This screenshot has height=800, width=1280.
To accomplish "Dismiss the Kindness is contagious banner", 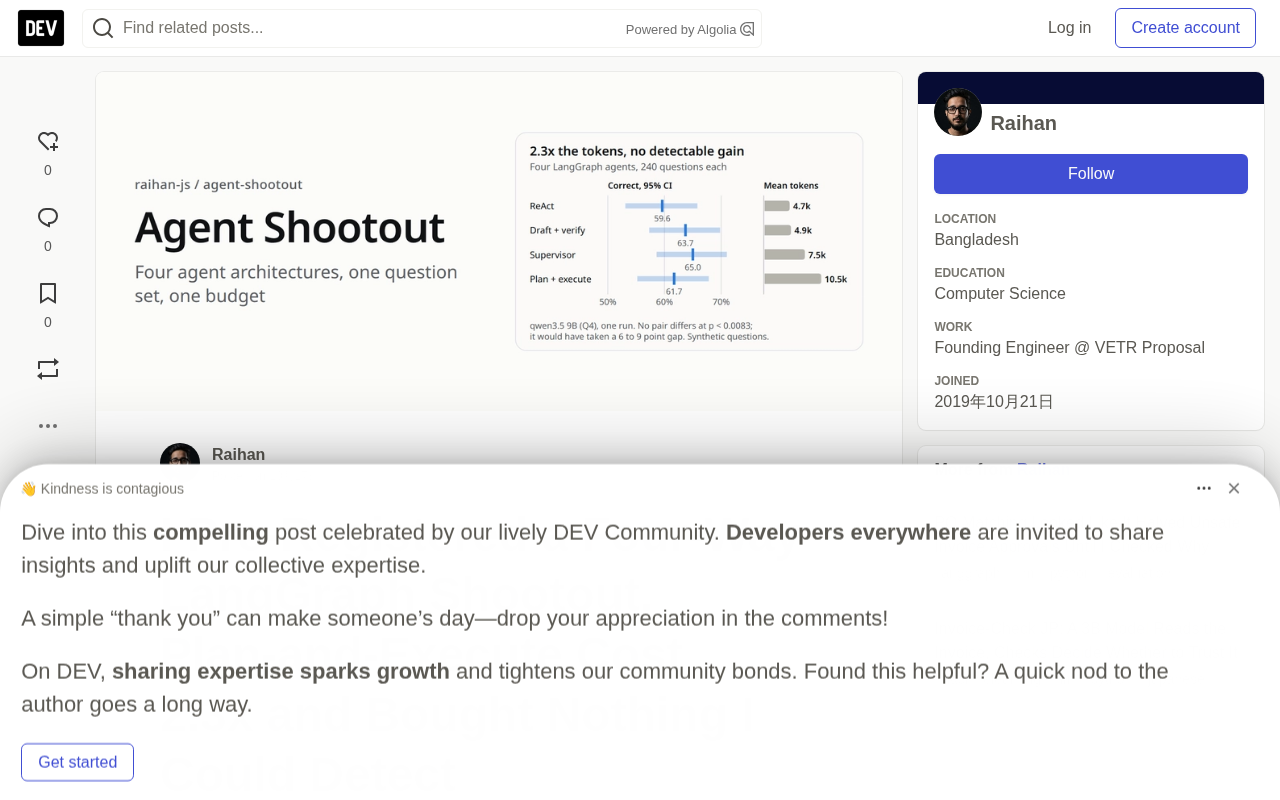I will point(1234,488).
